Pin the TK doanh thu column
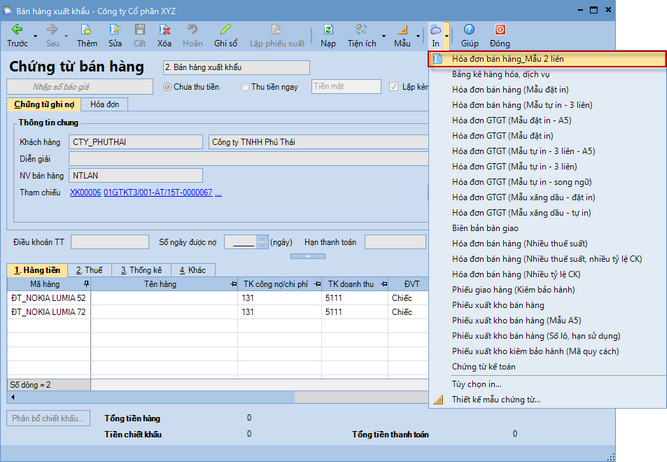The image size is (667, 462). tap(384, 284)
